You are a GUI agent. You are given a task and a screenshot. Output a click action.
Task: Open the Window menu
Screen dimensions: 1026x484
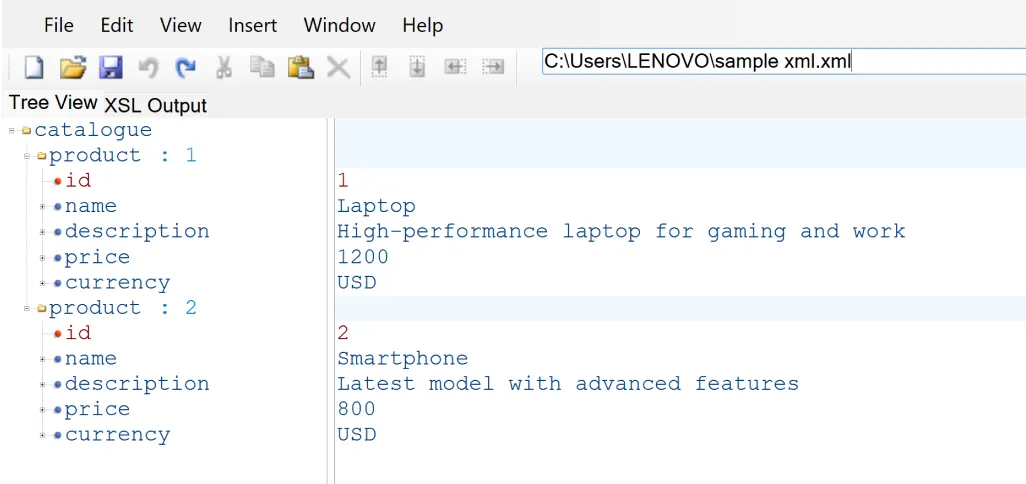(x=340, y=26)
